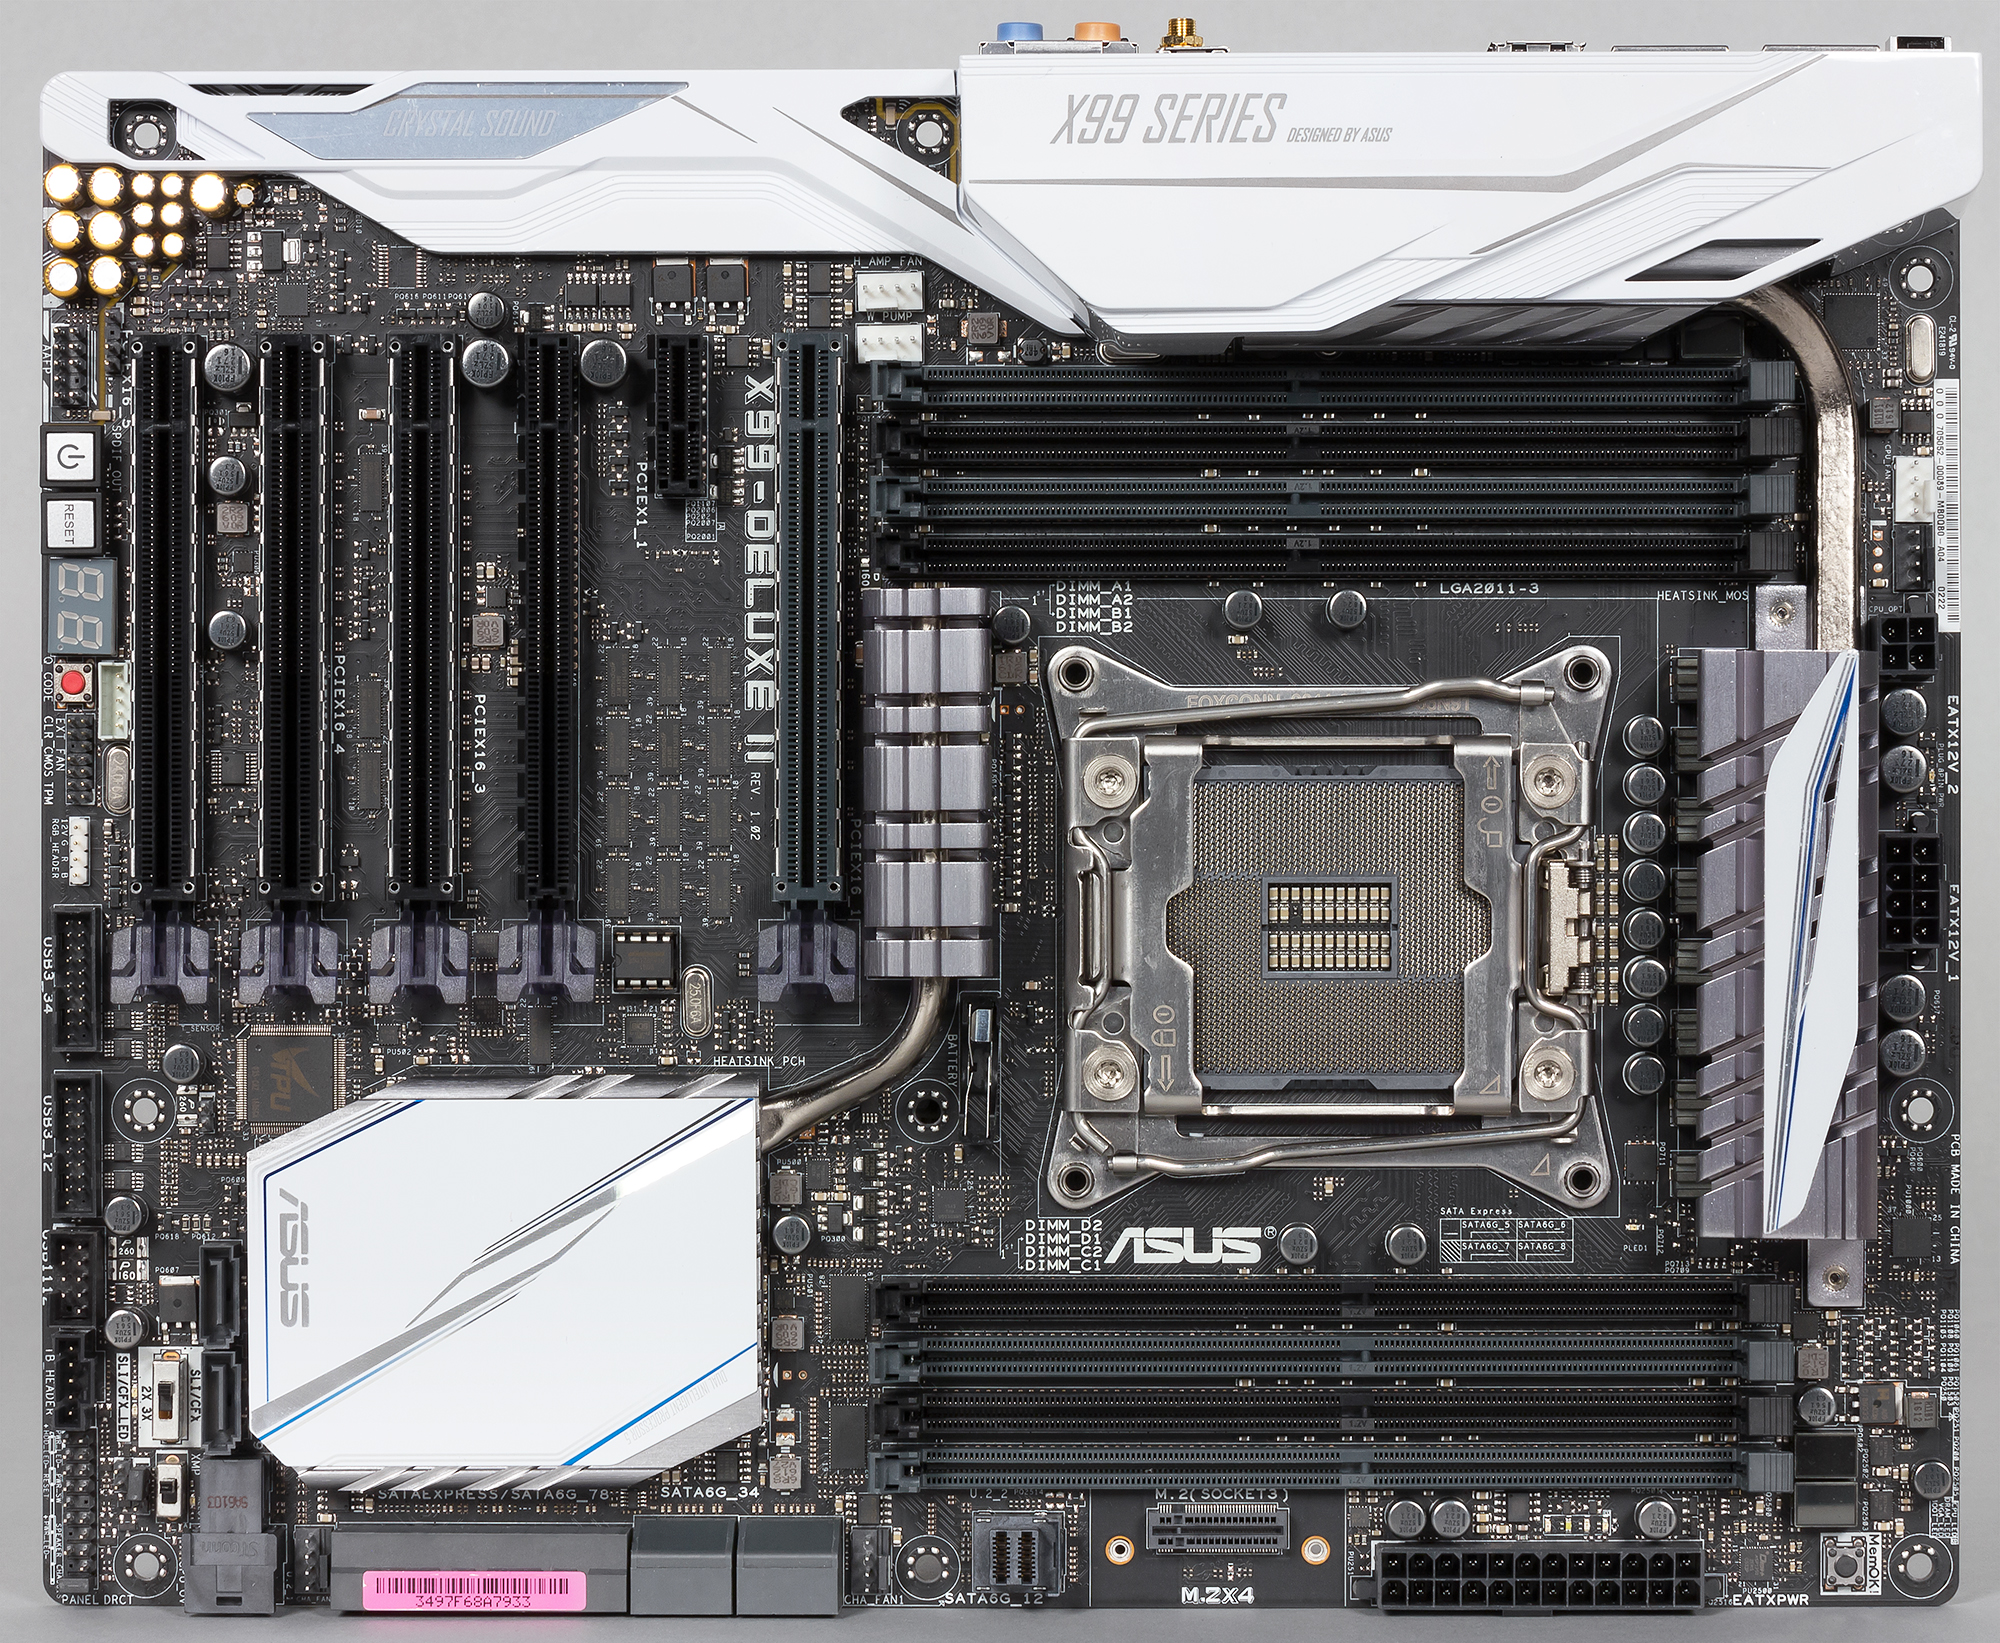Click the RGB_HEADER 4-pin connector
2000x1643 pixels.
[79, 850]
